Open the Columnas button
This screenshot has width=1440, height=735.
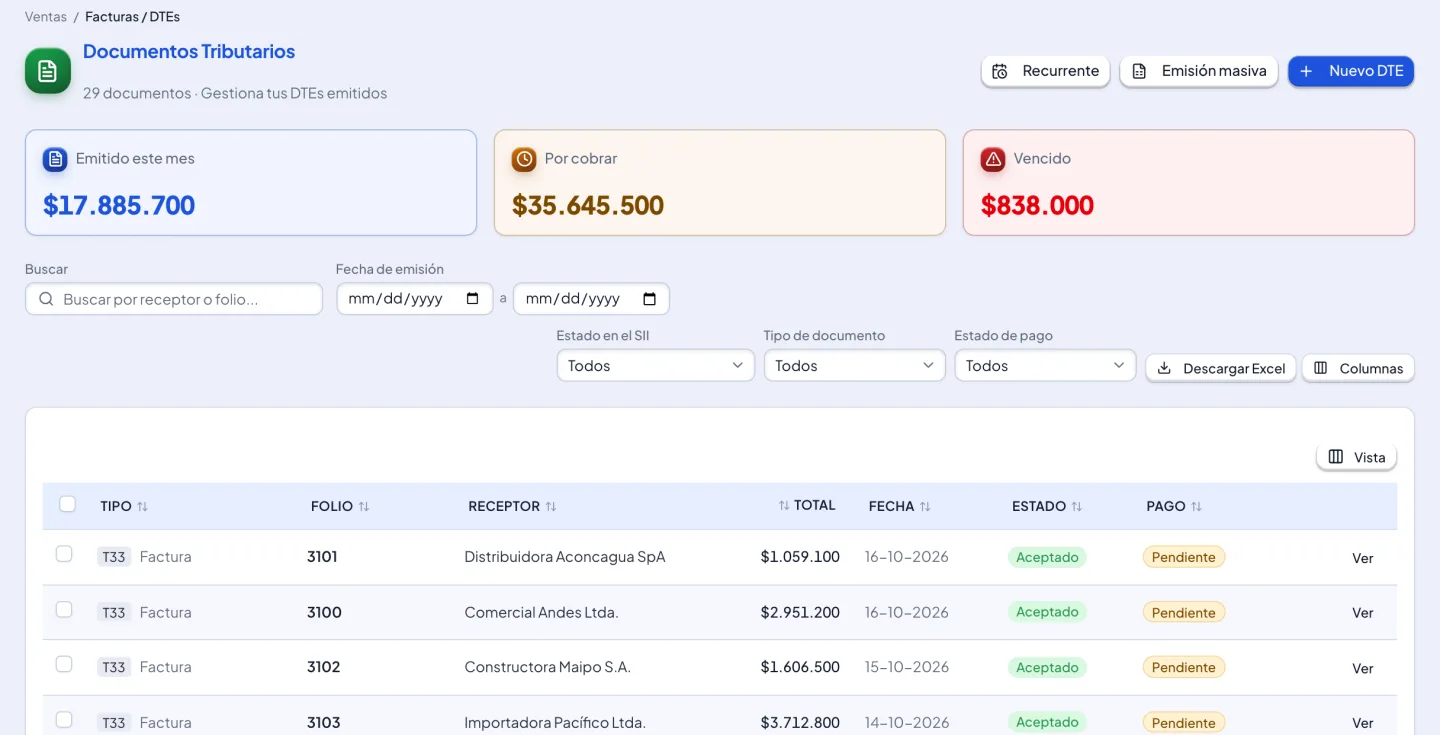click(x=1358, y=368)
